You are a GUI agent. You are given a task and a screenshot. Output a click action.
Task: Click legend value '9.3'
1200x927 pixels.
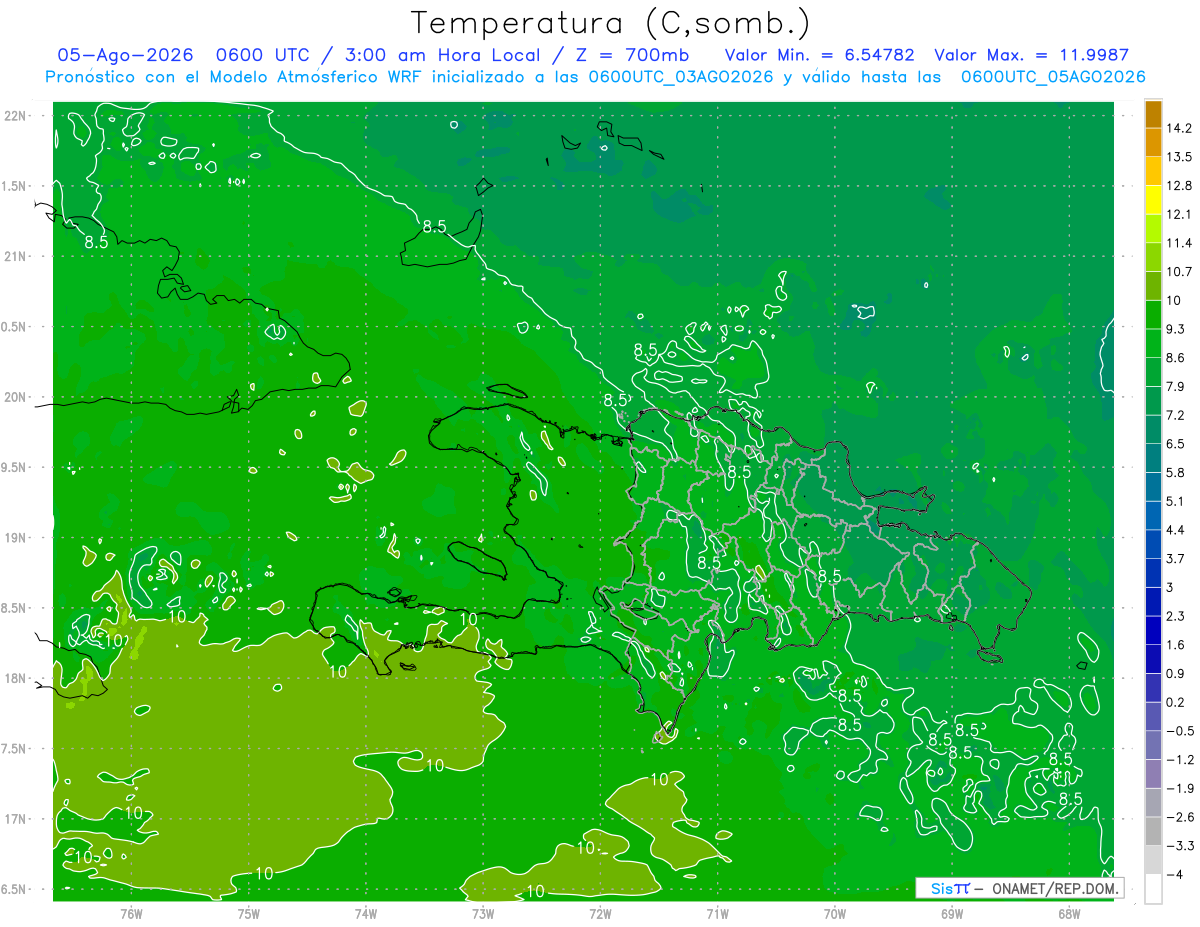pos(1176,328)
